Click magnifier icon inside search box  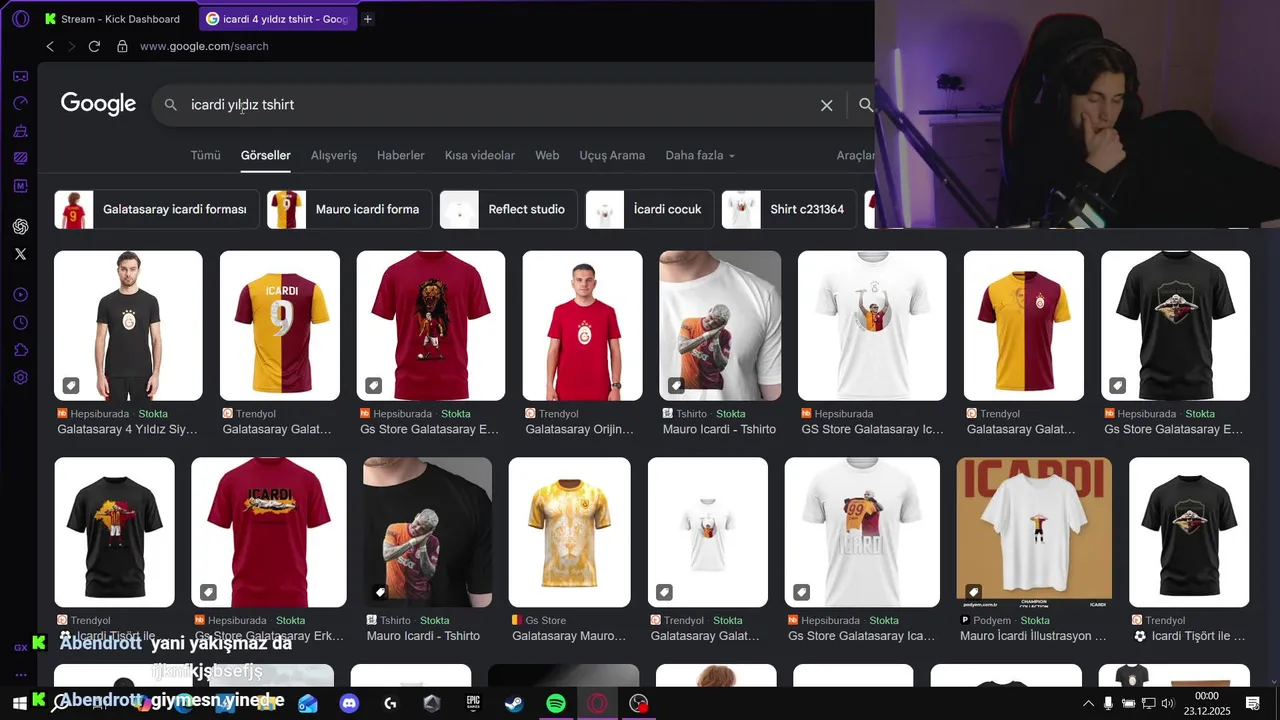(x=170, y=105)
